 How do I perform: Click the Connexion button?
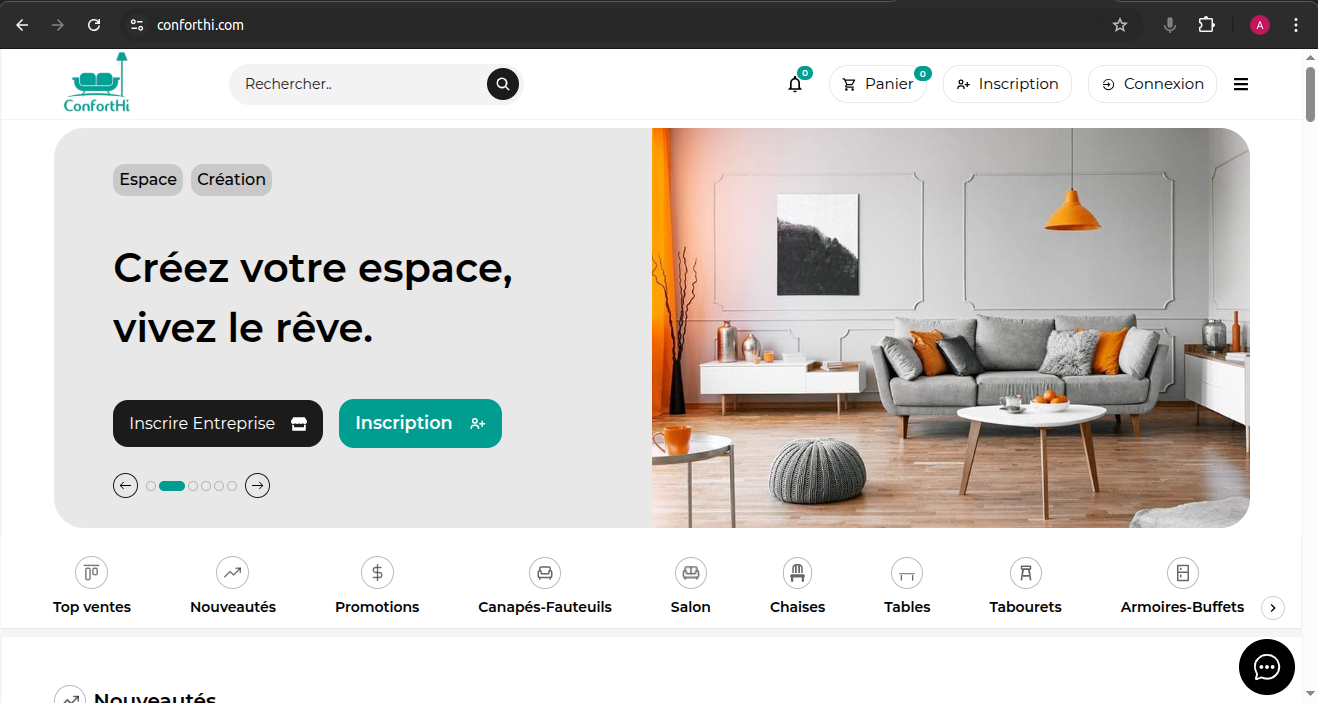click(x=1152, y=84)
